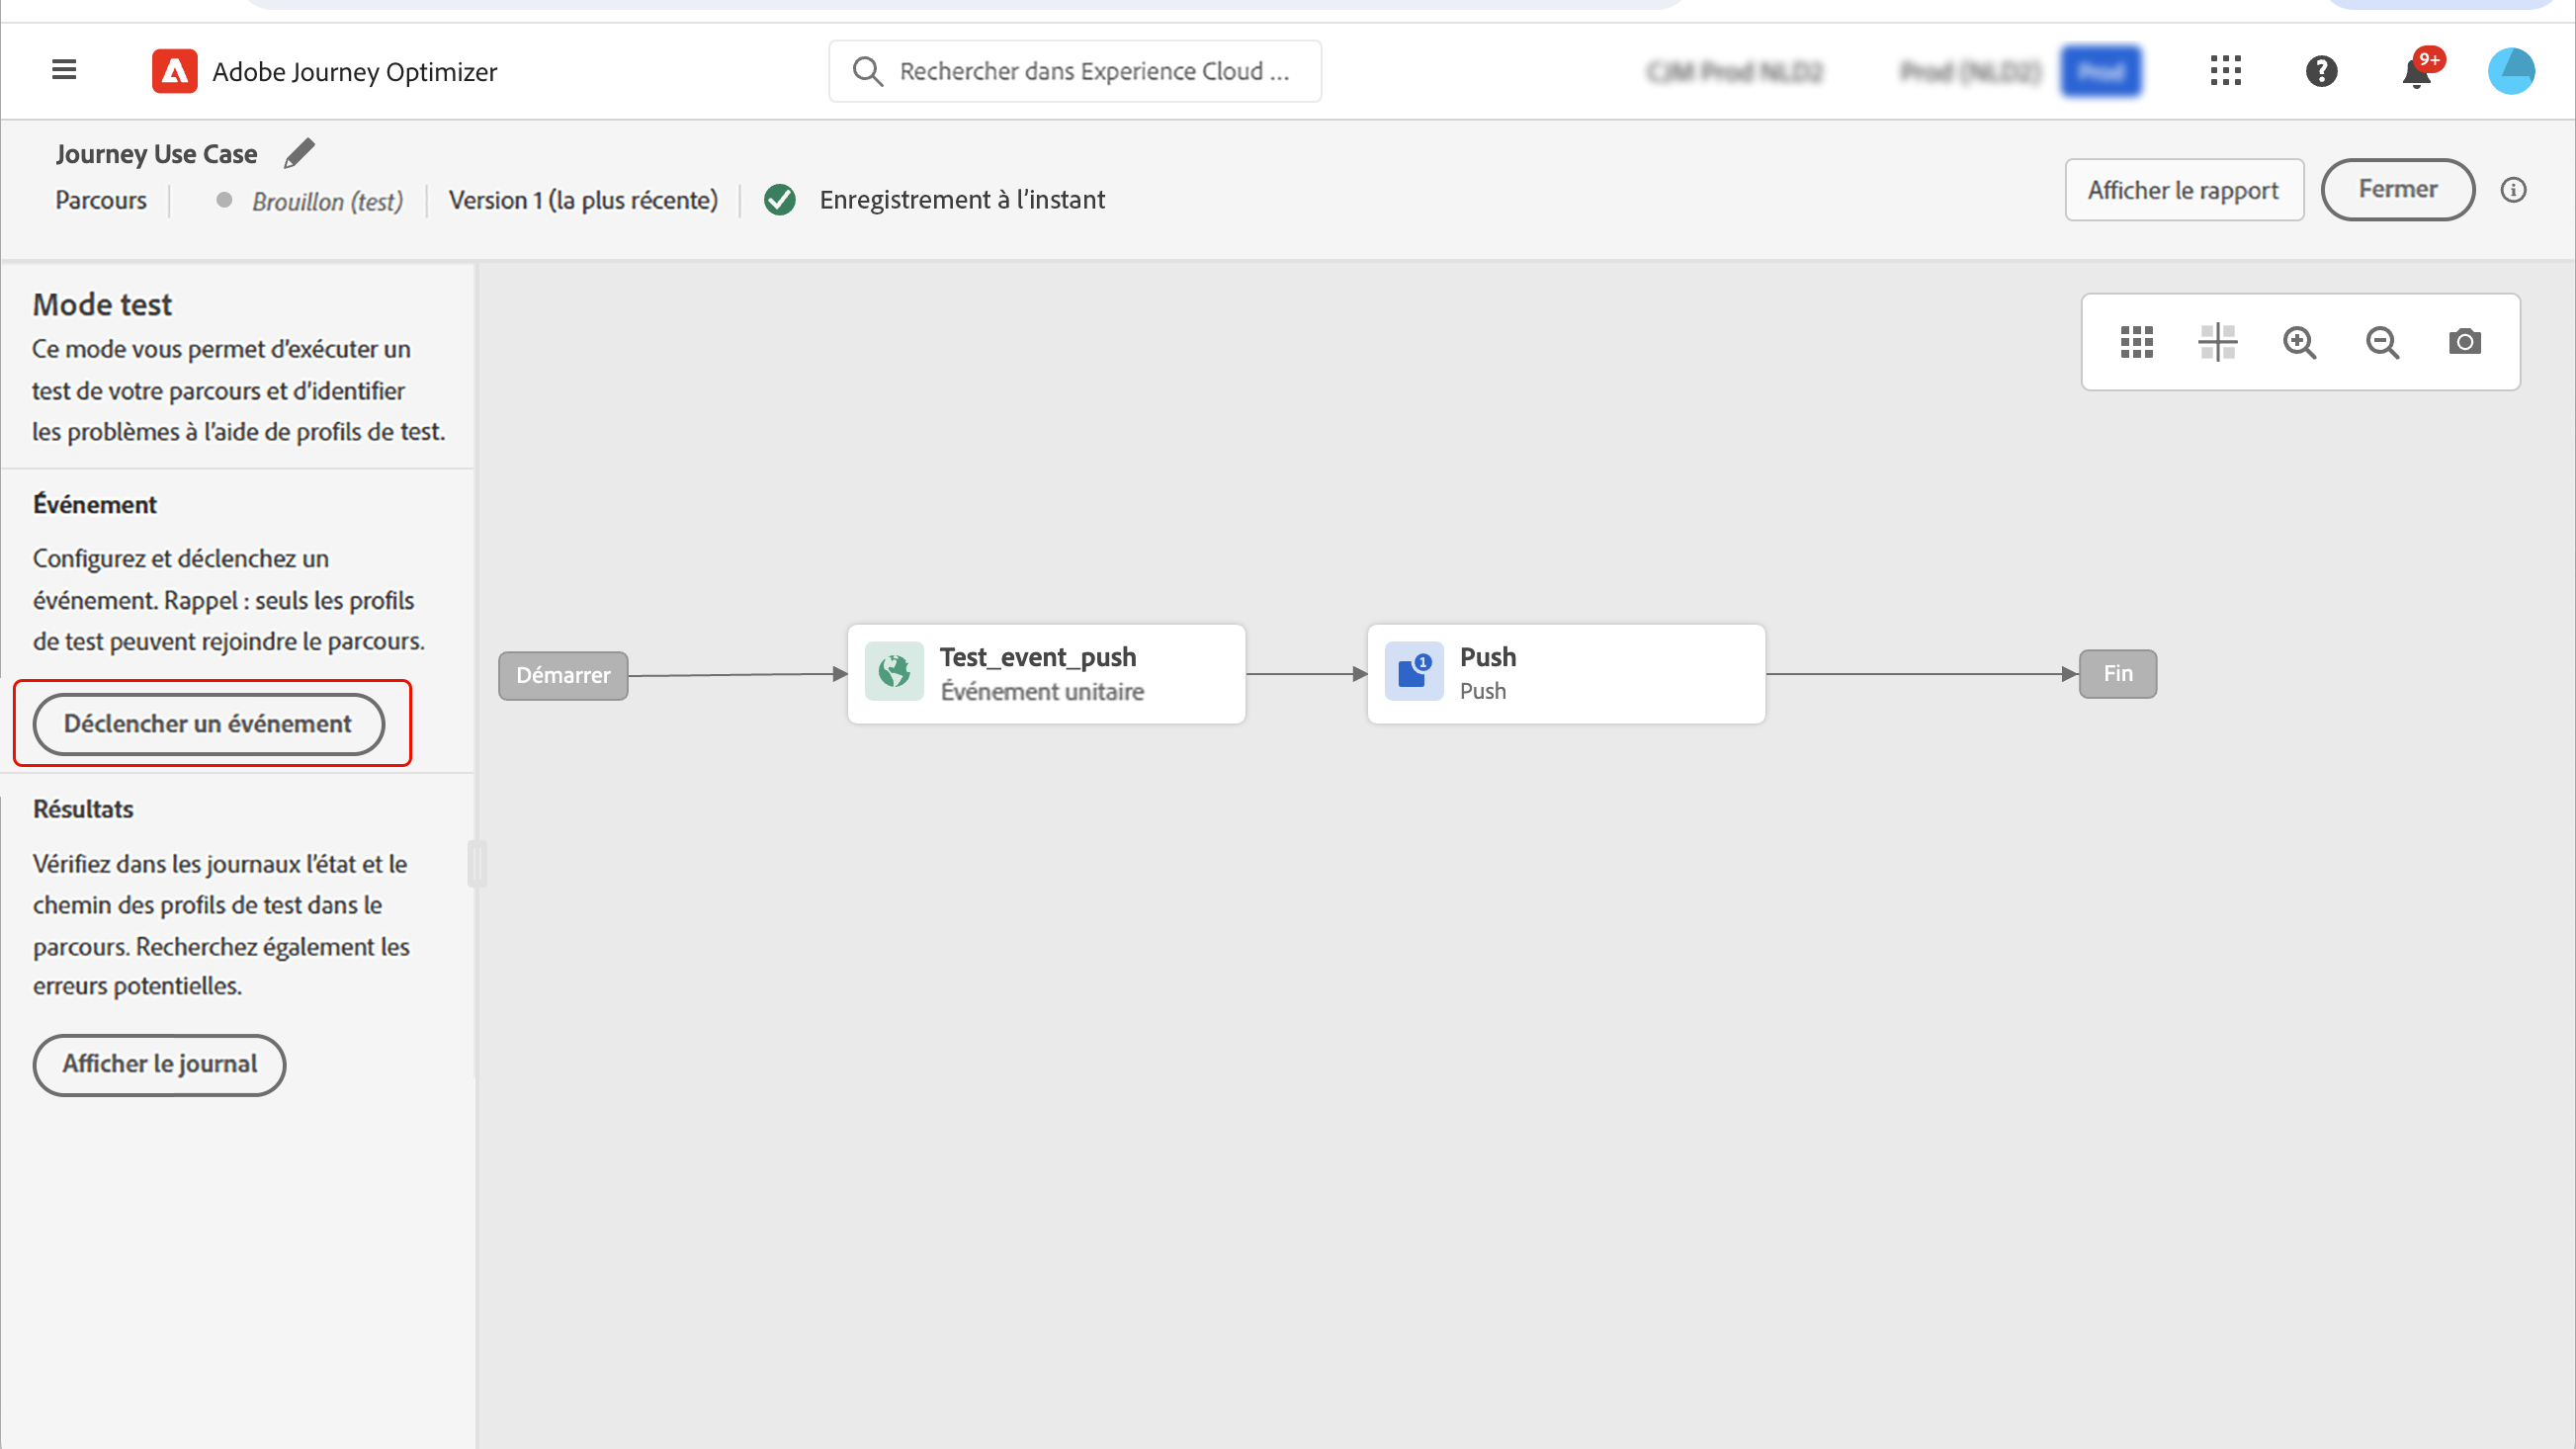
Task: Open the apps switcher grid icon
Action: [x=2225, y=71]
